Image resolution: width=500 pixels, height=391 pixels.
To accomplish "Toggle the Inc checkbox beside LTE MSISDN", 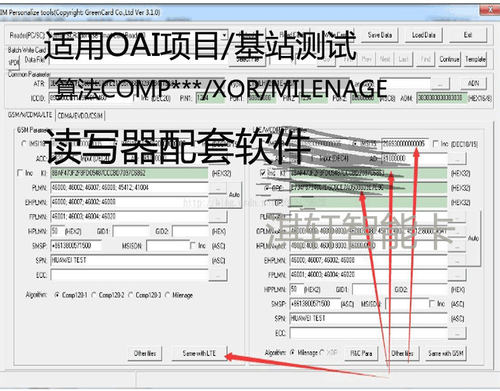I will pyautogui.click(x=432, y=304).
